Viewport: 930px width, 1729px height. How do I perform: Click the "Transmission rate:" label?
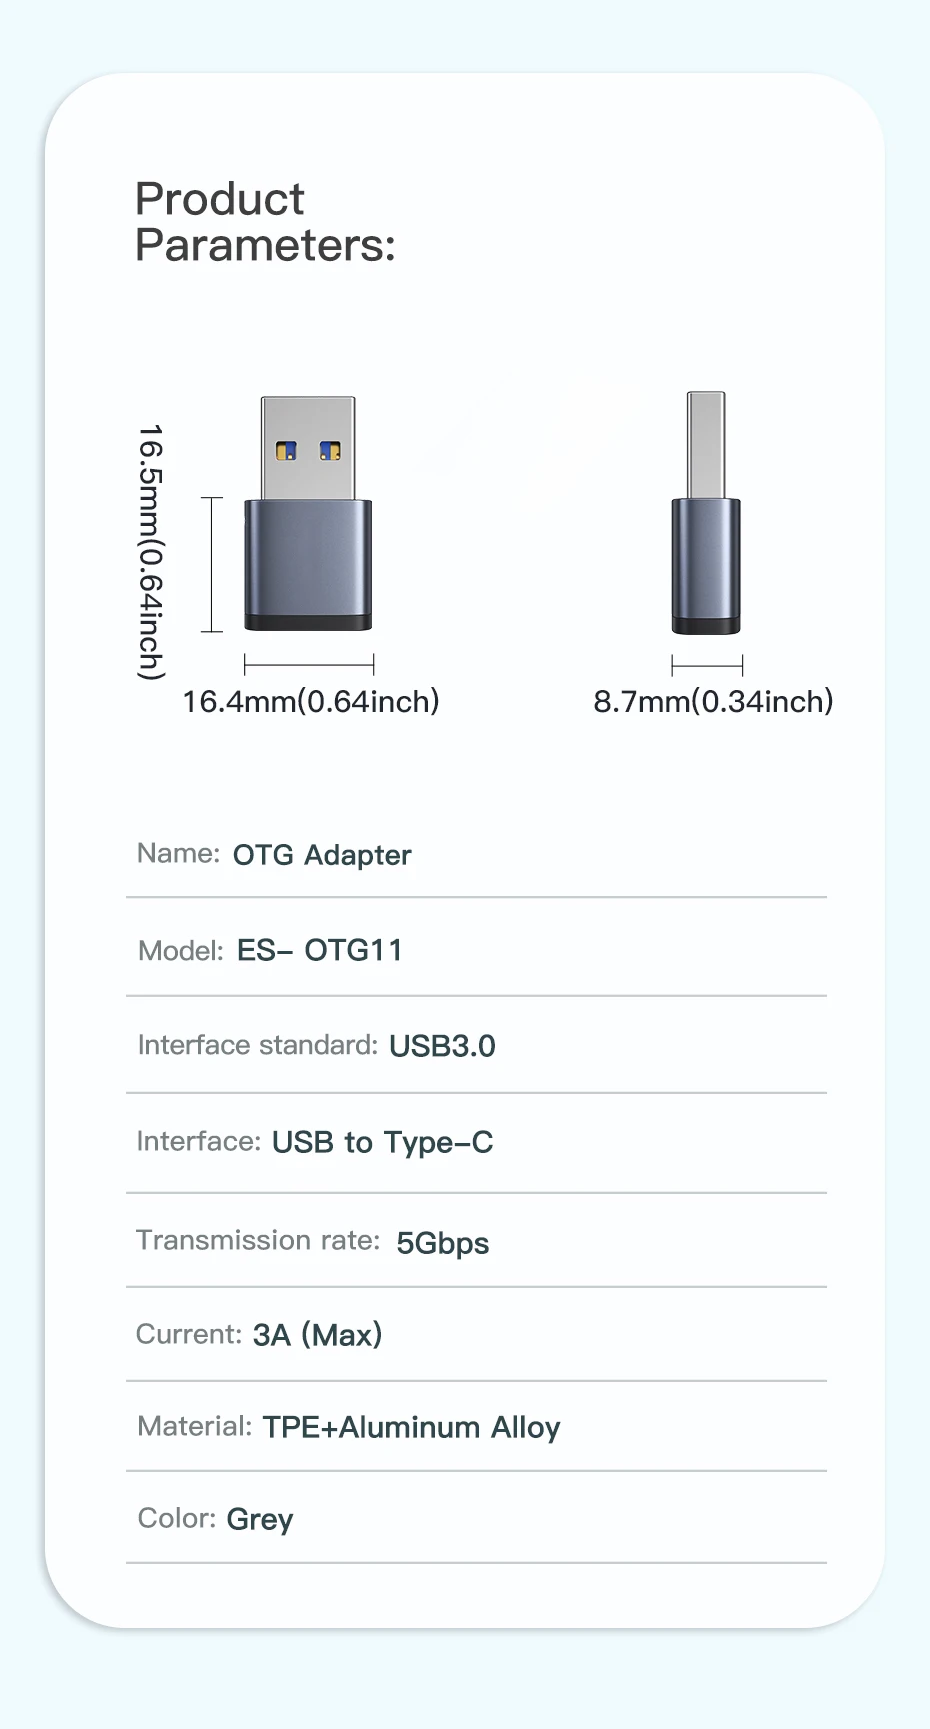coord(258,1241)
